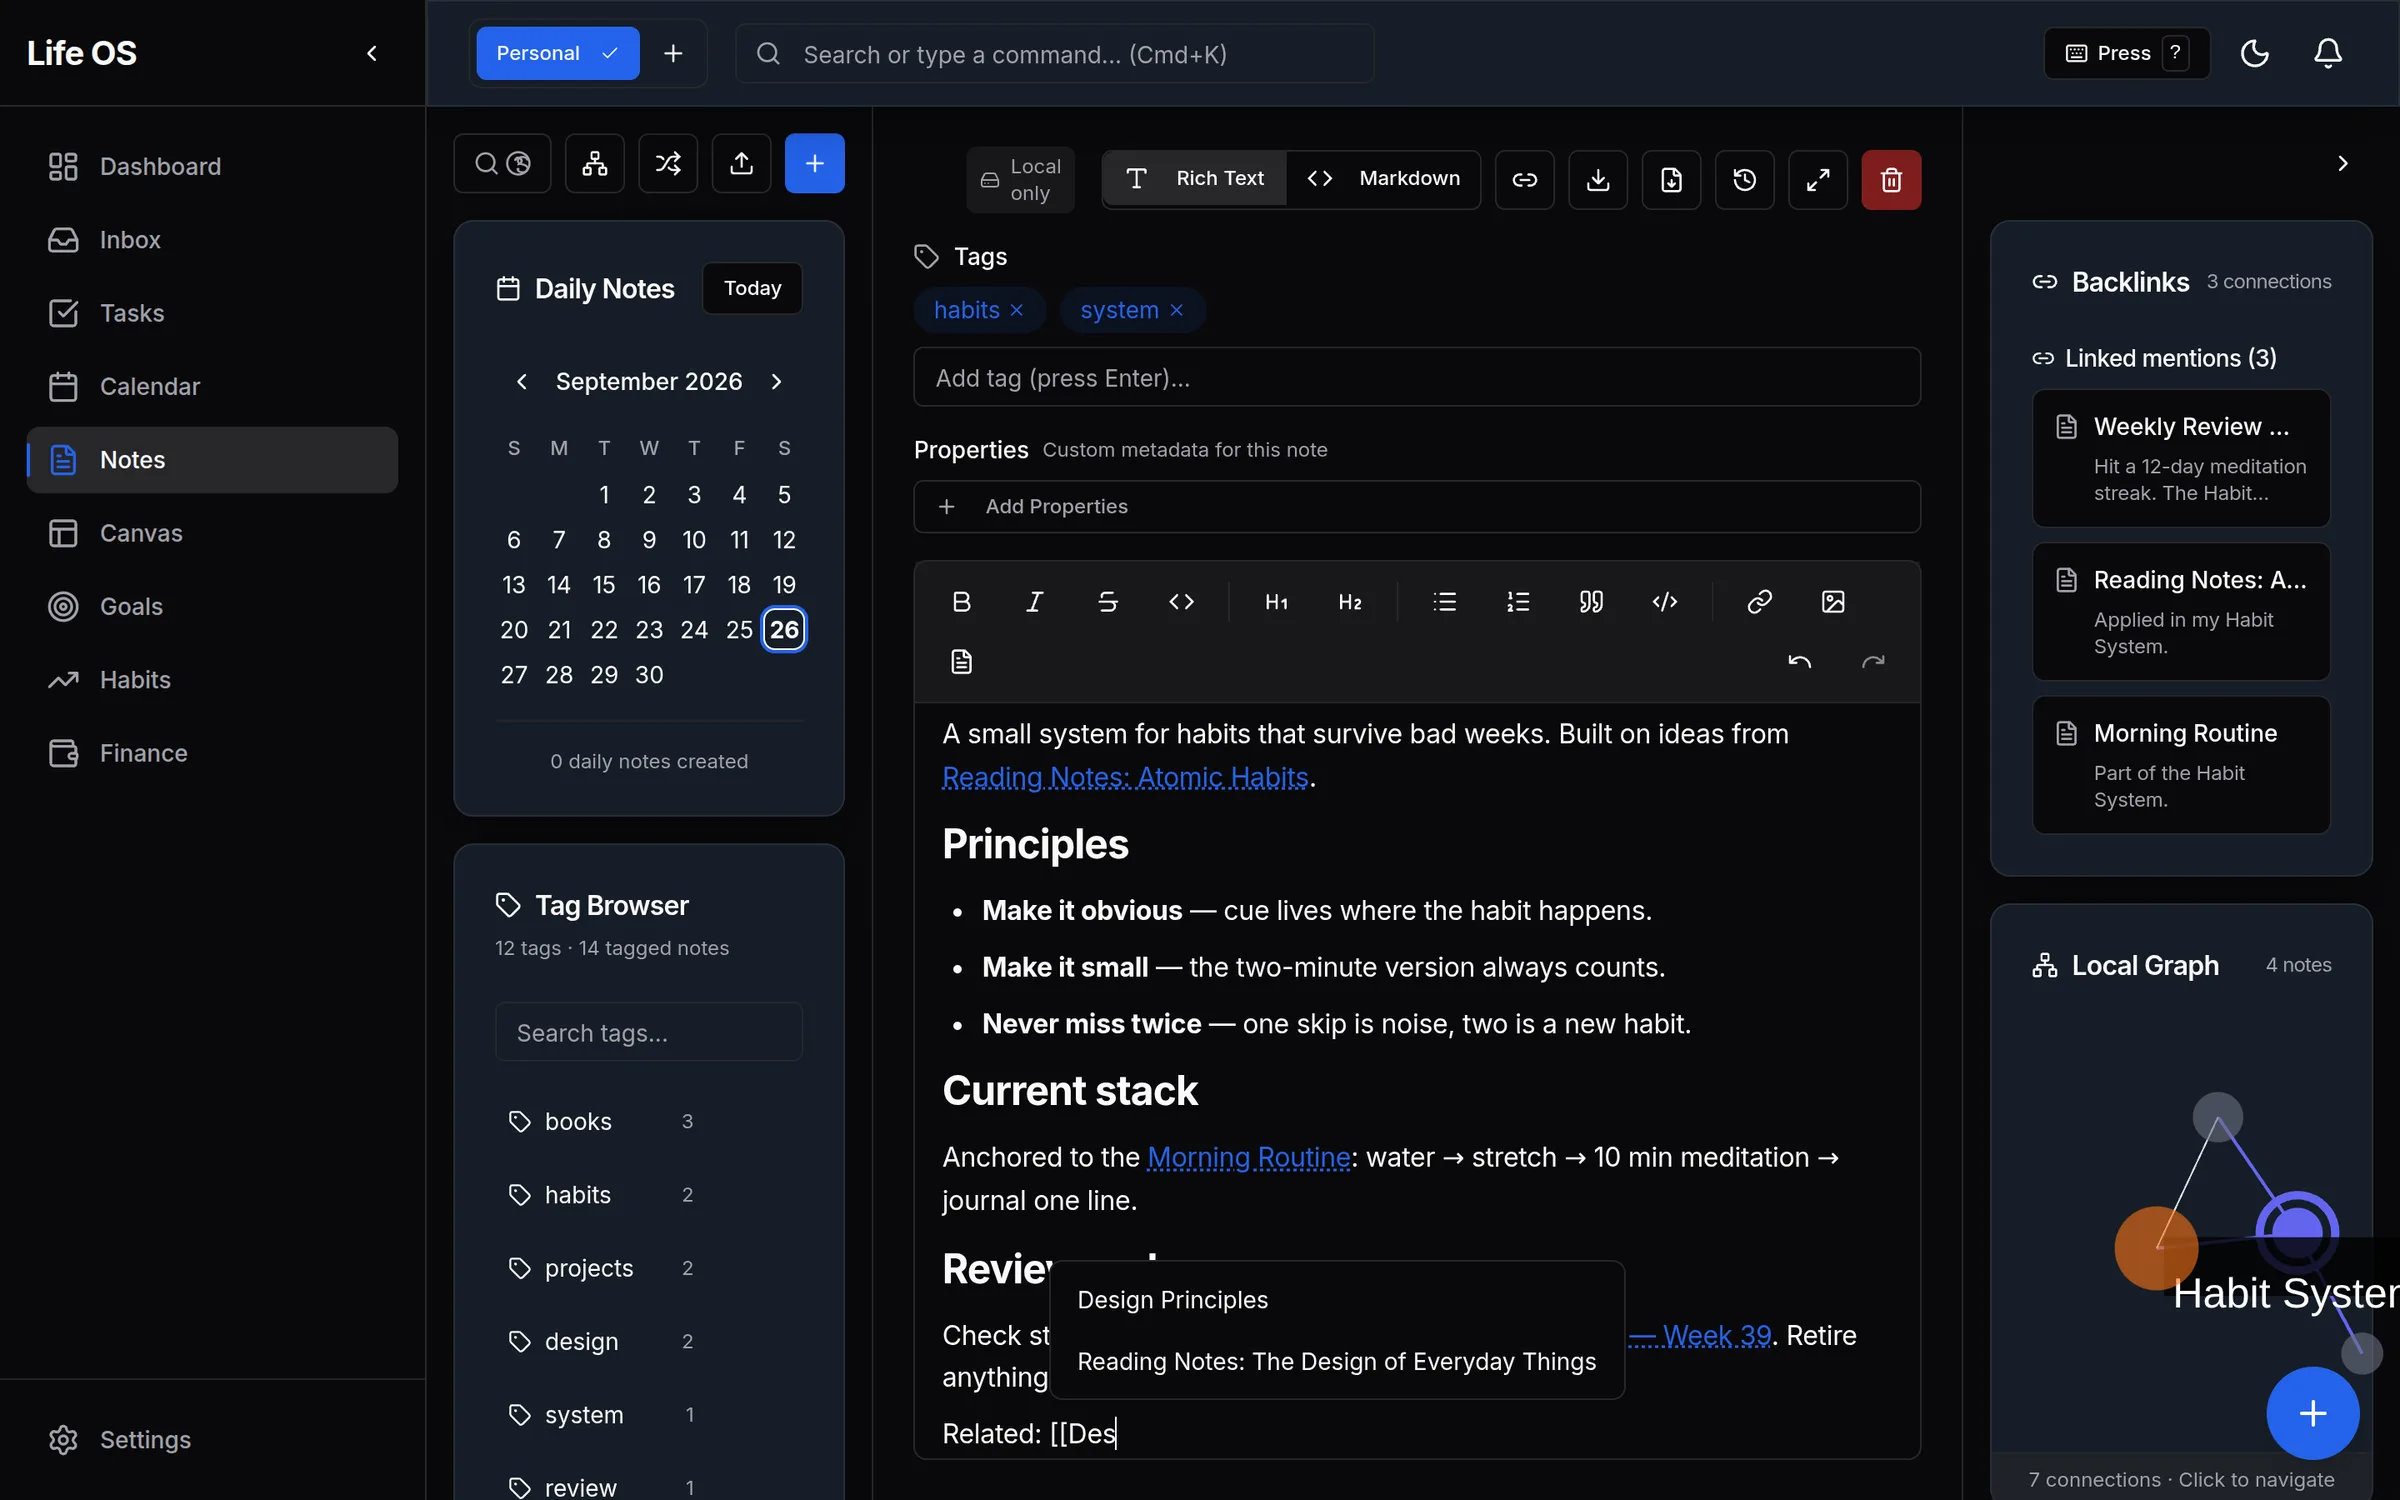This screenshot has width=2400, height=1500.
Task: Insert an image using the image icon
Action: click(1832, 601)
